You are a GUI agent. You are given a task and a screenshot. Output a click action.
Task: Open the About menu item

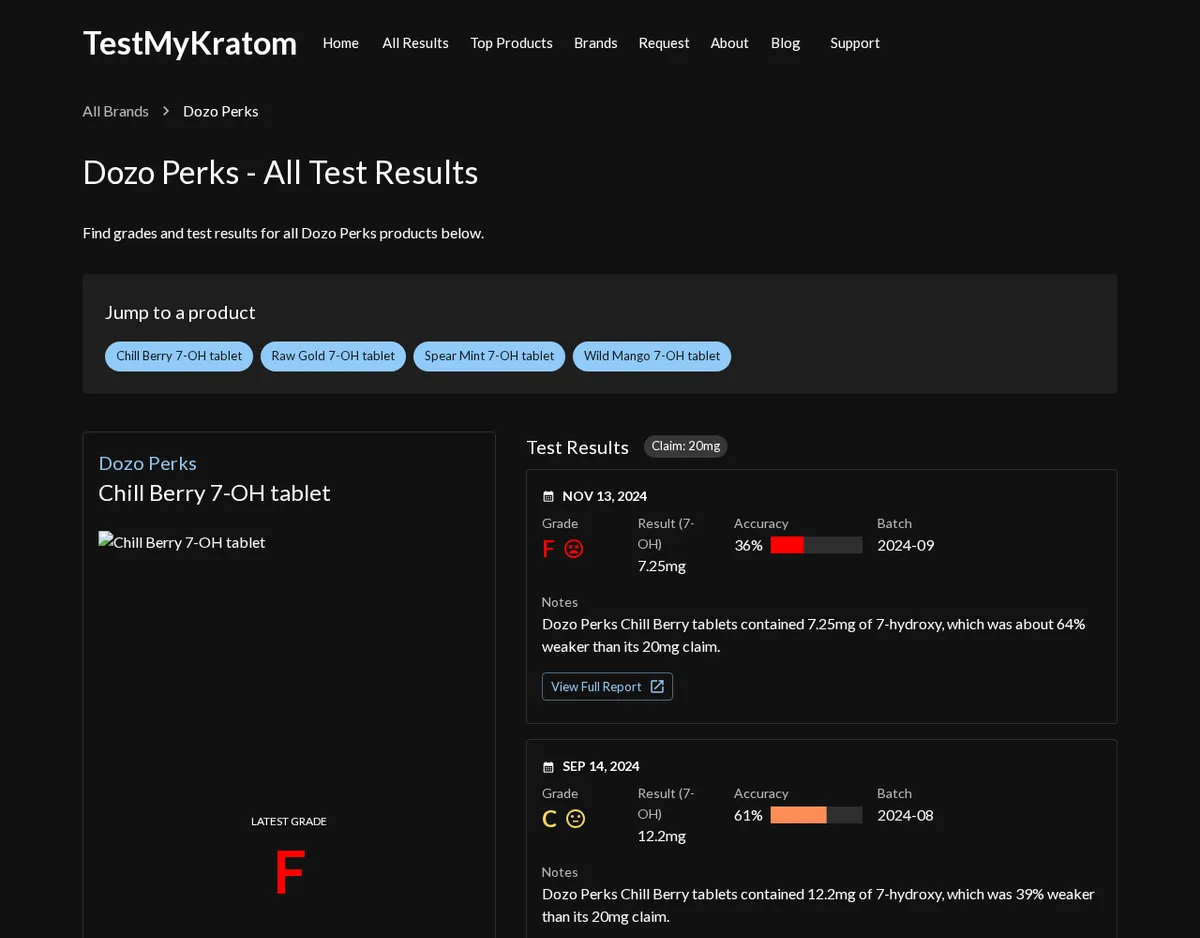[729, 43]
